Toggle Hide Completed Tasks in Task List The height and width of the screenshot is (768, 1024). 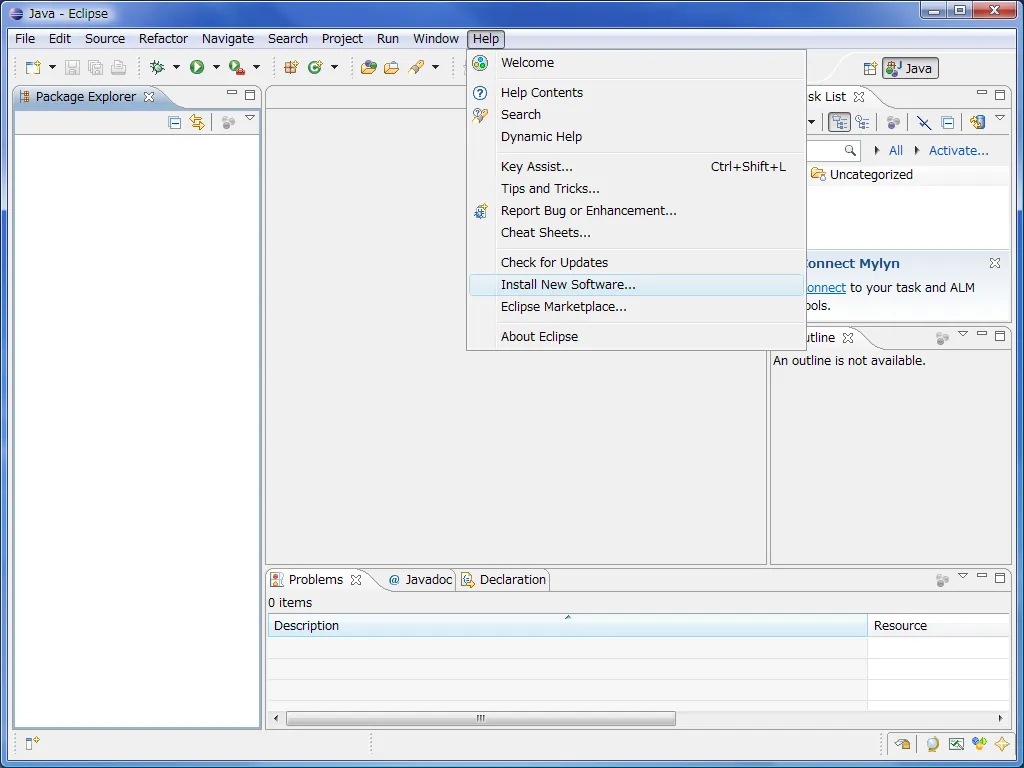coord(923,122)
